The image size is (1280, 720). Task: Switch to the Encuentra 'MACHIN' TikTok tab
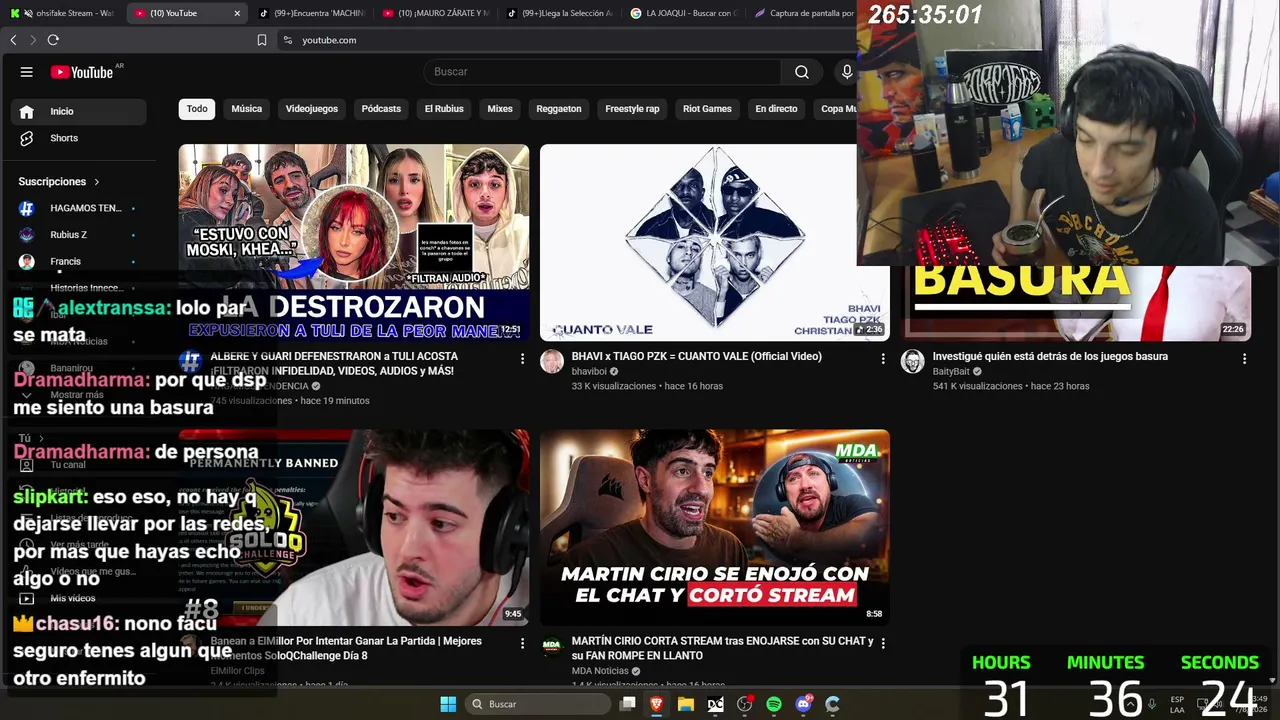(x=312, y=13)
